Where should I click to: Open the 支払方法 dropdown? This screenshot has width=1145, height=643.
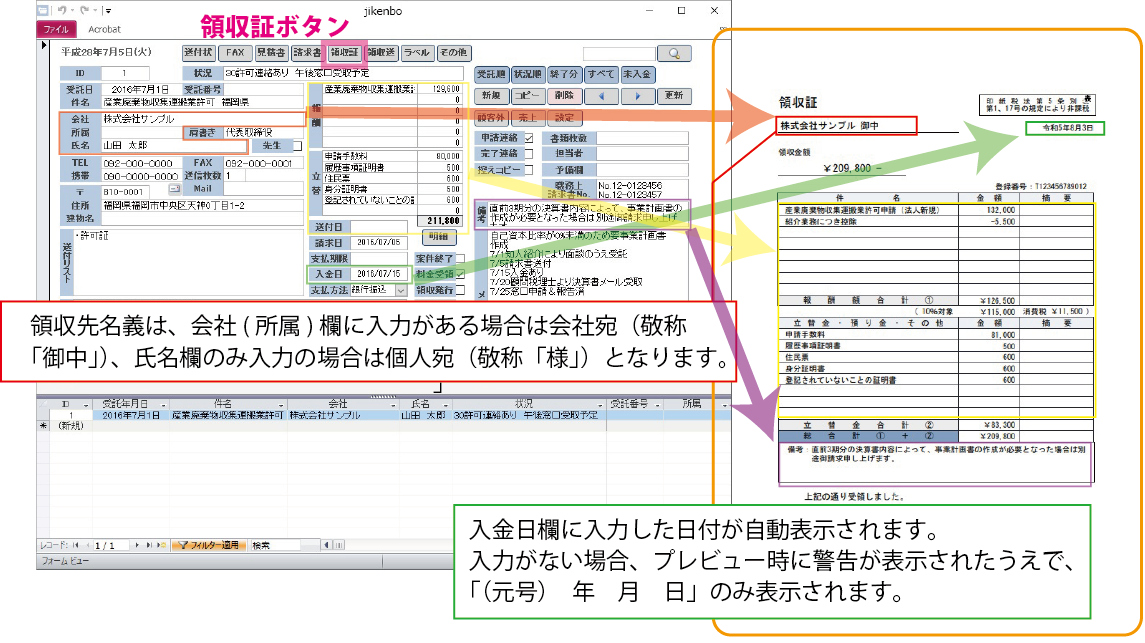(x=401, y=290)
